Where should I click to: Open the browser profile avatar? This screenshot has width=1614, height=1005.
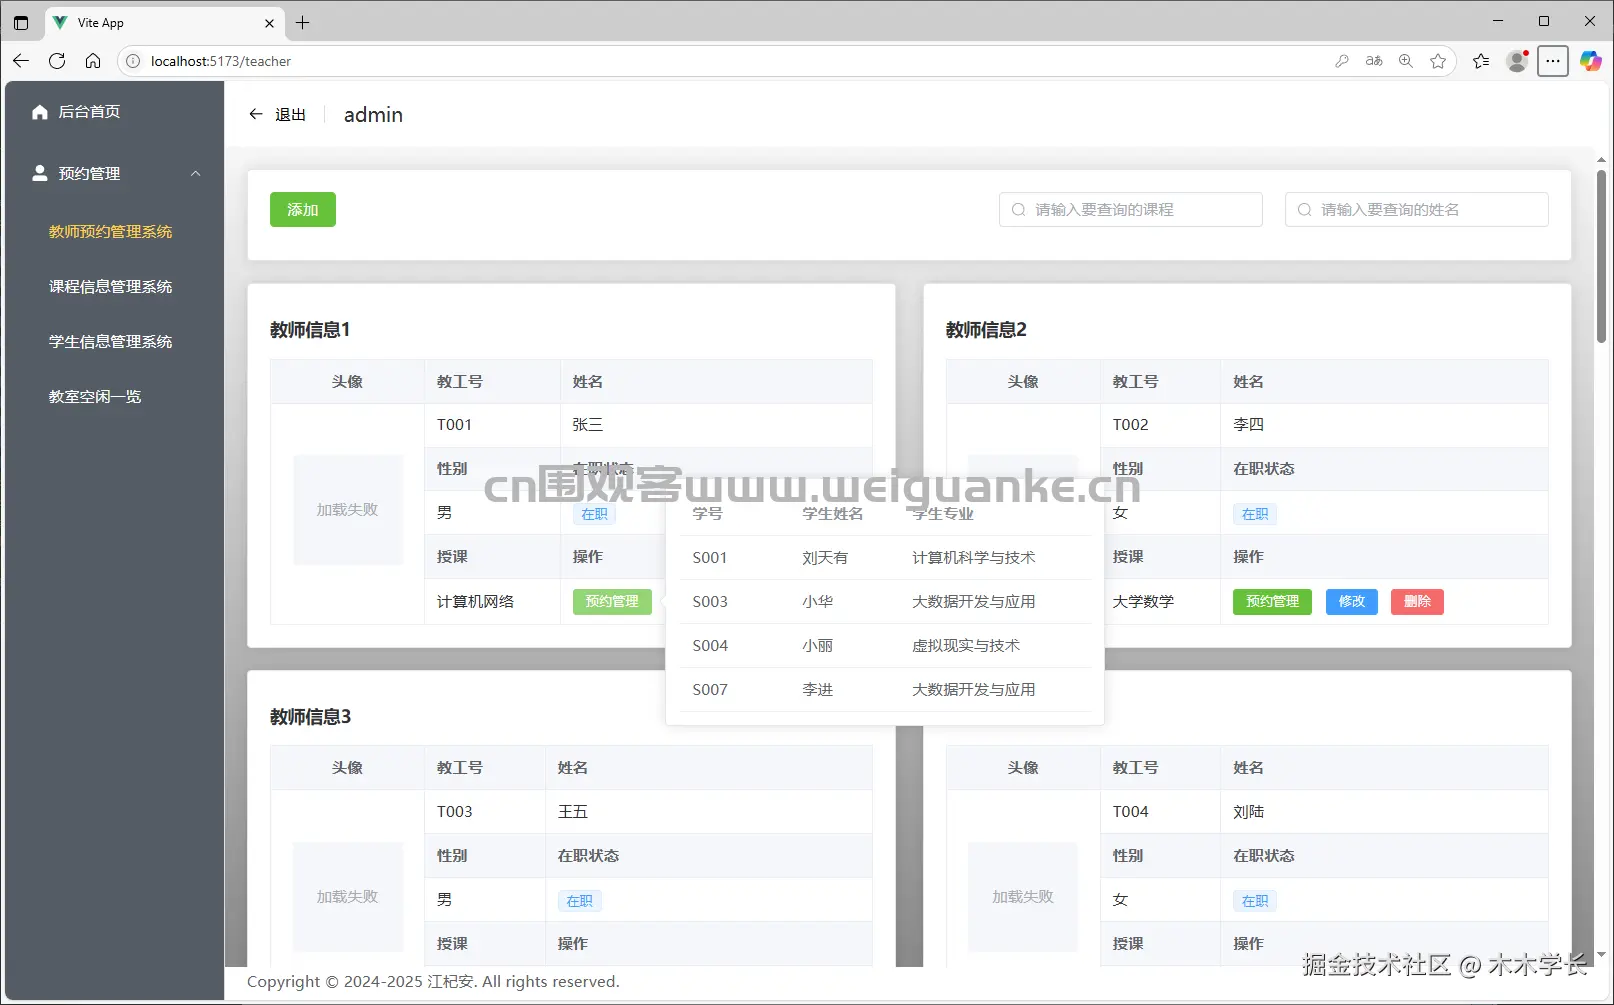[x=1517, y=61]
